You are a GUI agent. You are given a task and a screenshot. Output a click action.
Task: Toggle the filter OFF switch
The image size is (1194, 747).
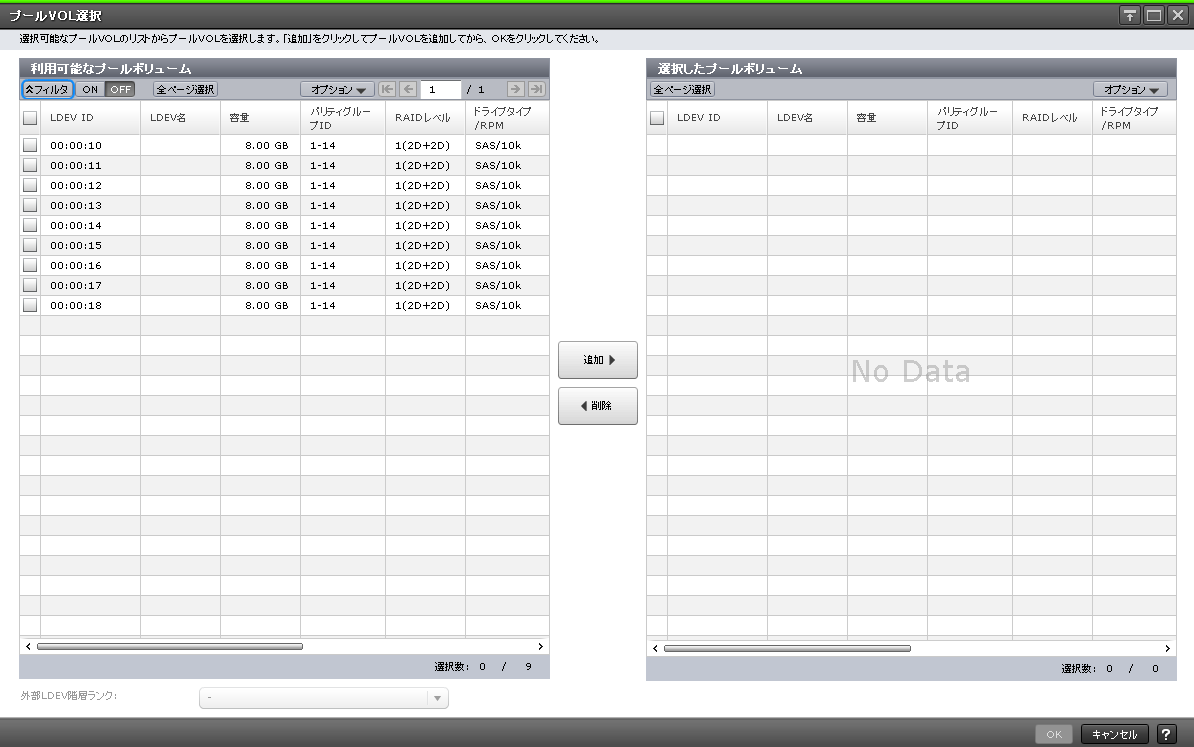pos(120,89)
